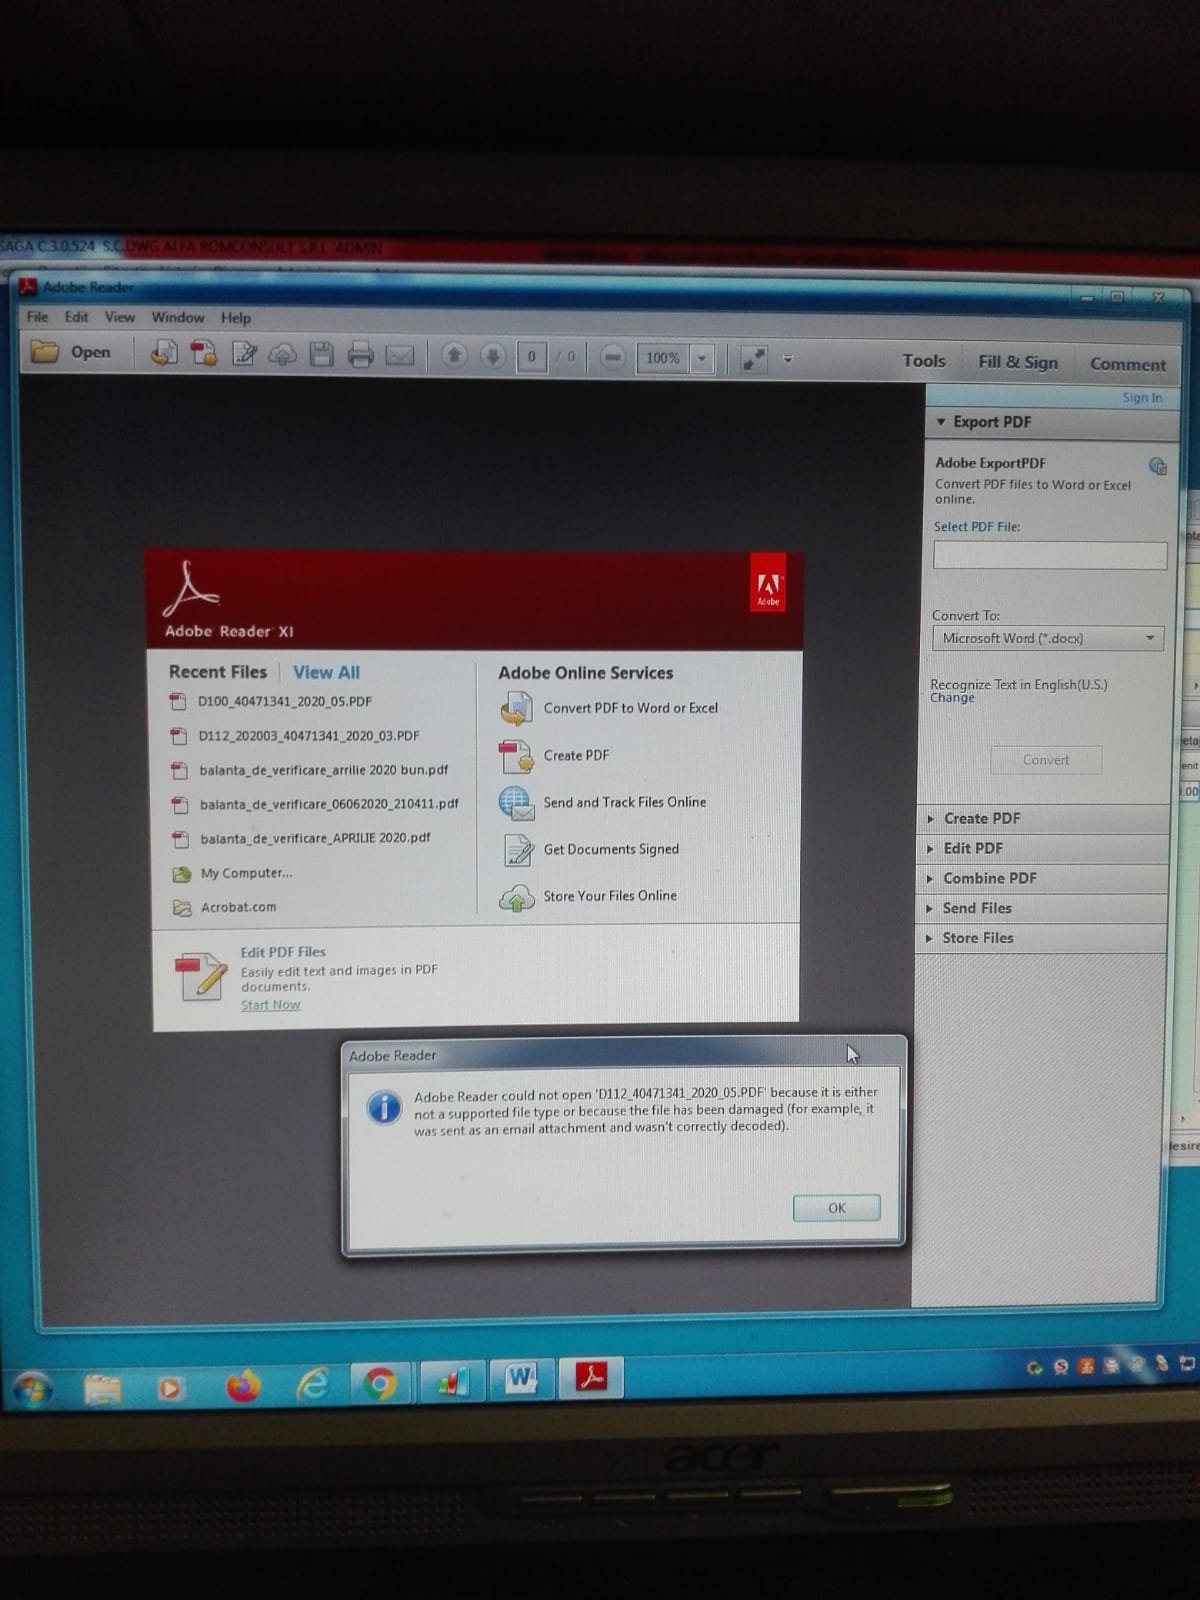This screenshot has height=1600, width=1200.
Task: Click the Open folder button in toolbar
Action: click(70, 352)
